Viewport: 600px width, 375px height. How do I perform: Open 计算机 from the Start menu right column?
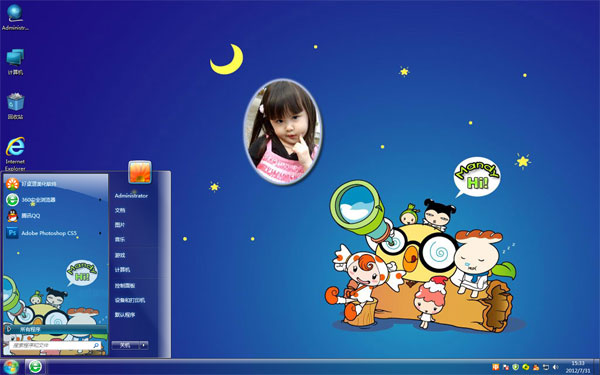tap(122, 270)
